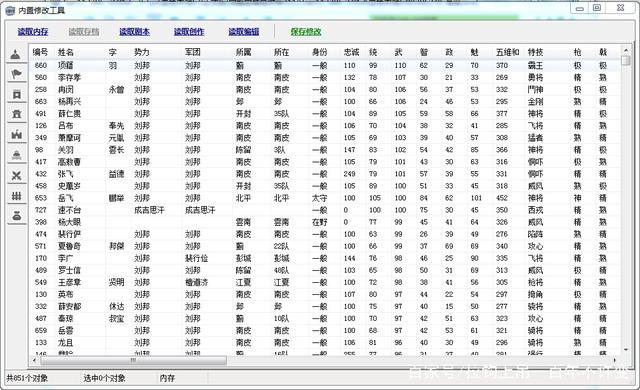
Task: Select the 薛仁贵 name cell
Action: tap(69, 114)
